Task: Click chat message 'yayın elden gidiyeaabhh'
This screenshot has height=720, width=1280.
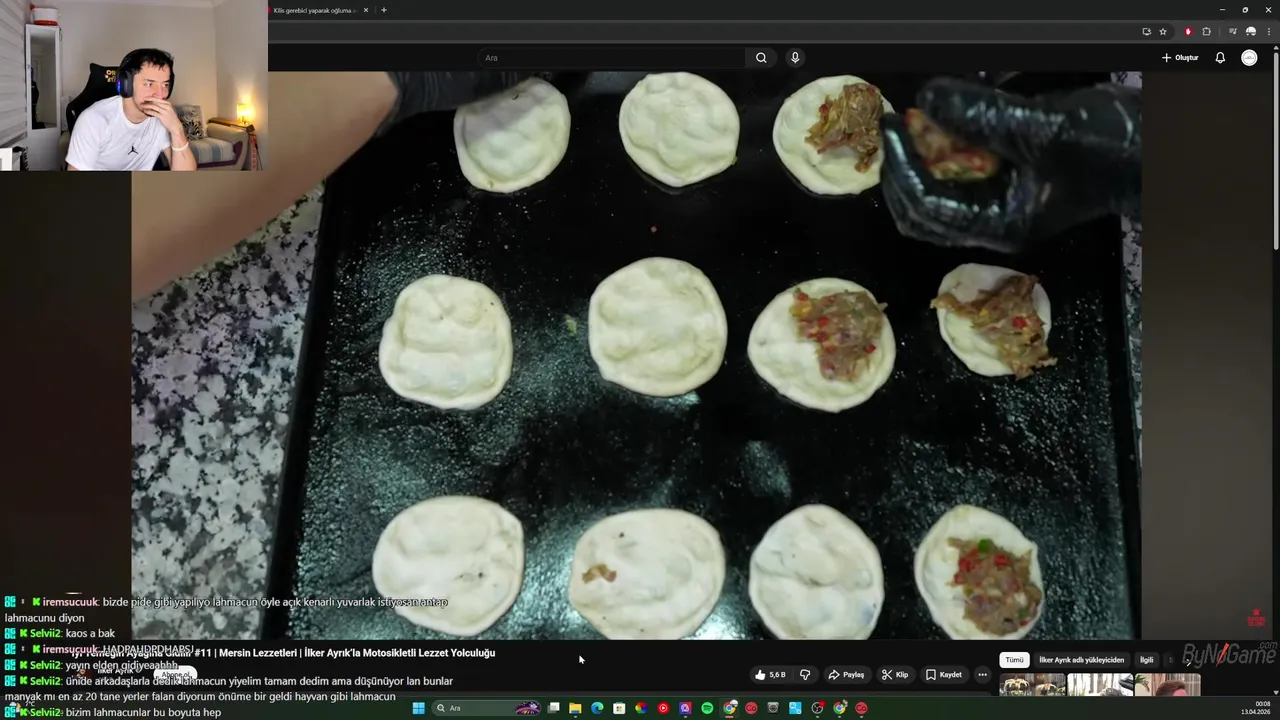Action: coord(121,666)
